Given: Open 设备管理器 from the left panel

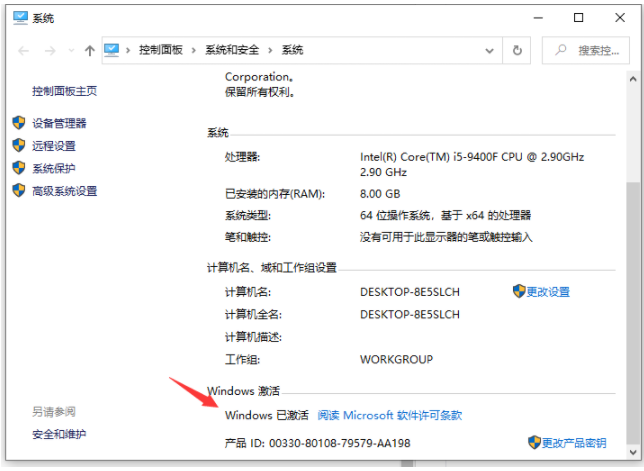Looking at the screenshot, I should click(59, 123).
